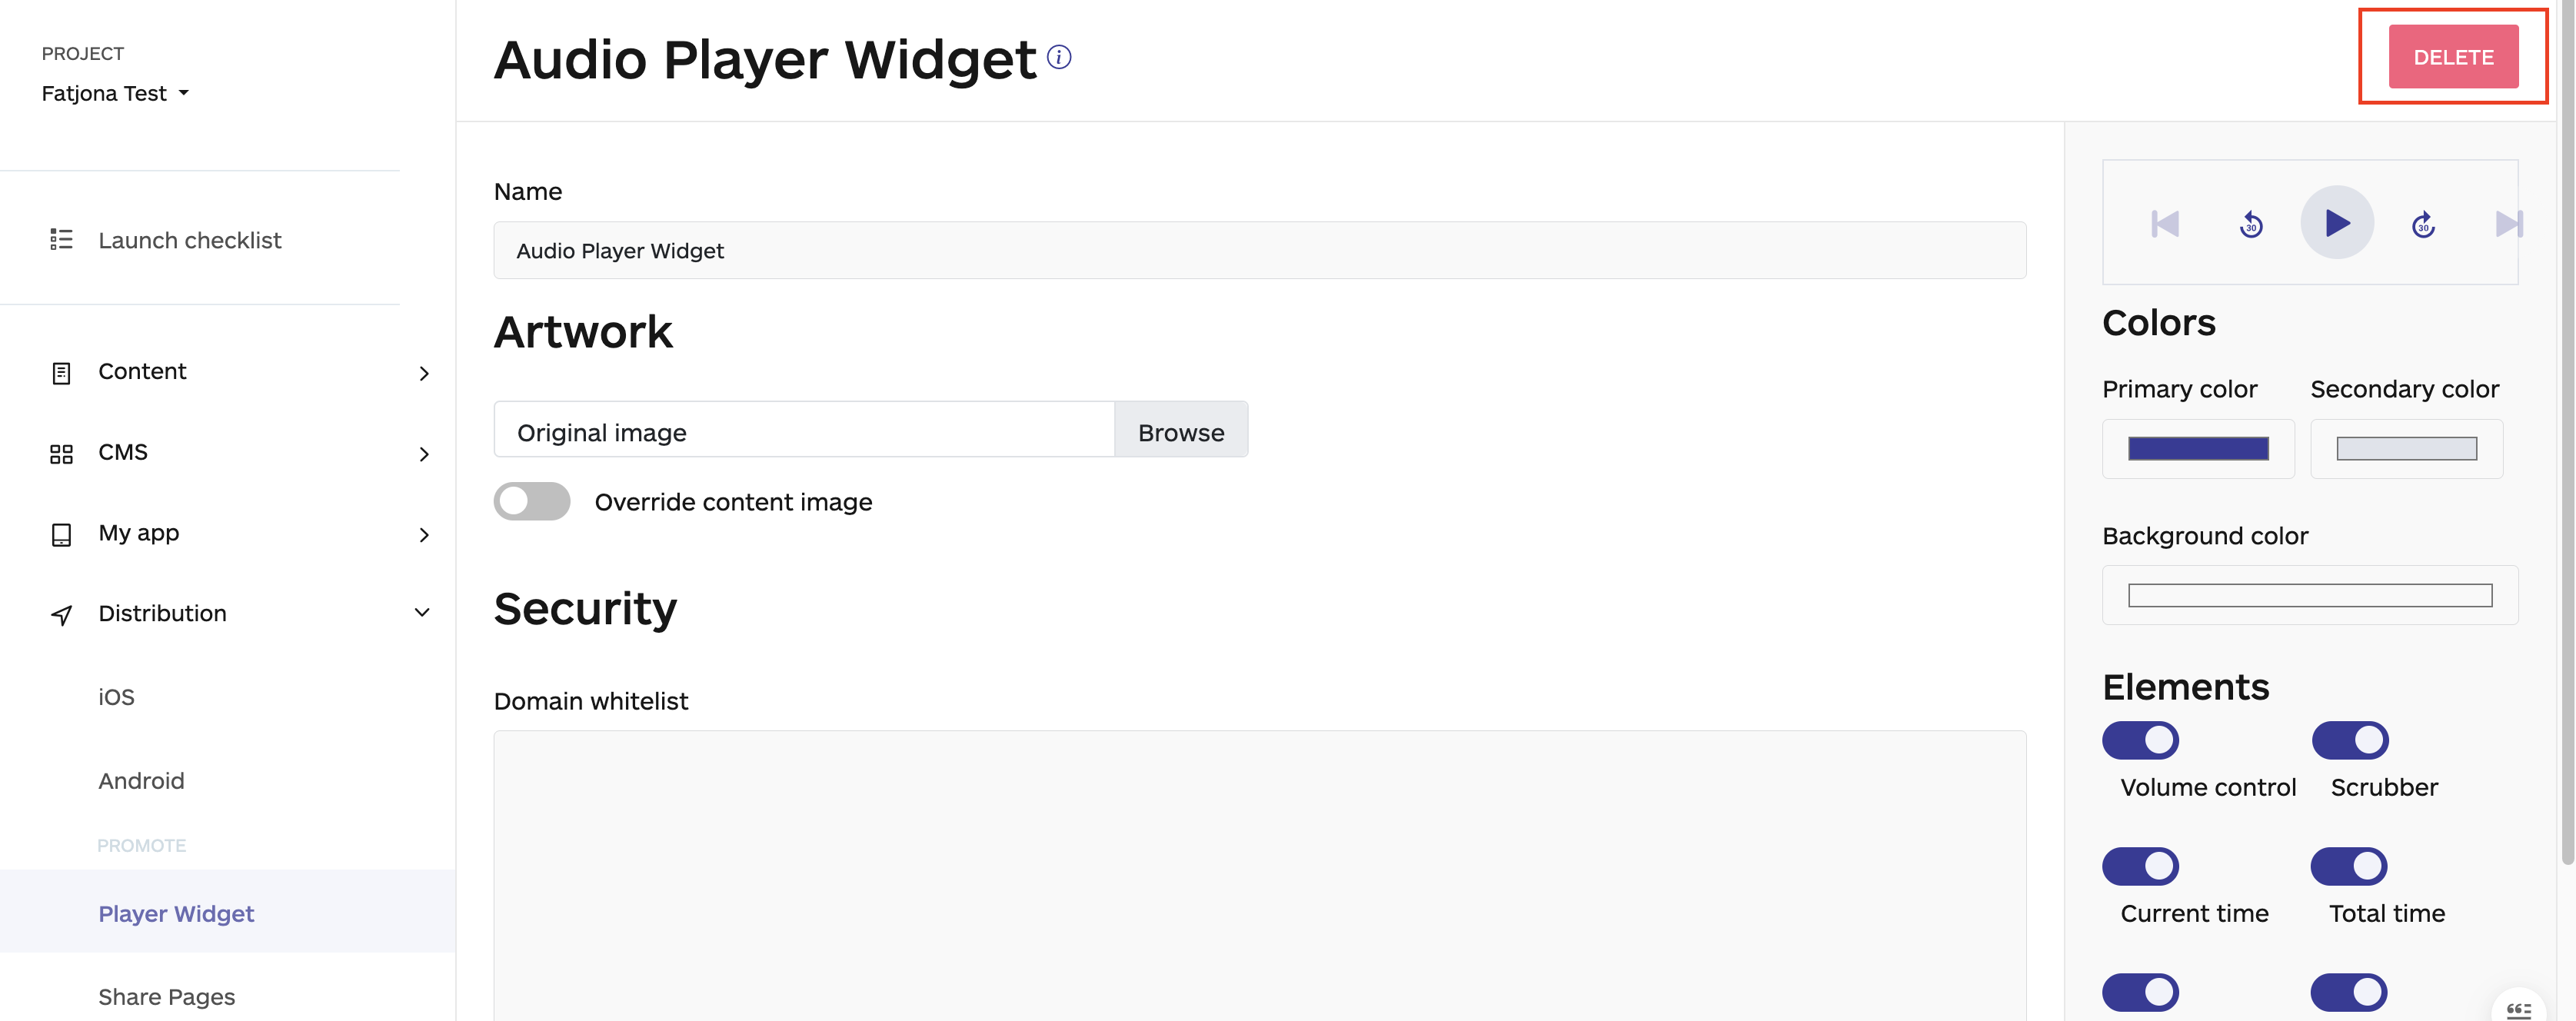Open the Primary color swatch picker
This screenshot has height=1021, width=2576.
(x=2197, y=448)
